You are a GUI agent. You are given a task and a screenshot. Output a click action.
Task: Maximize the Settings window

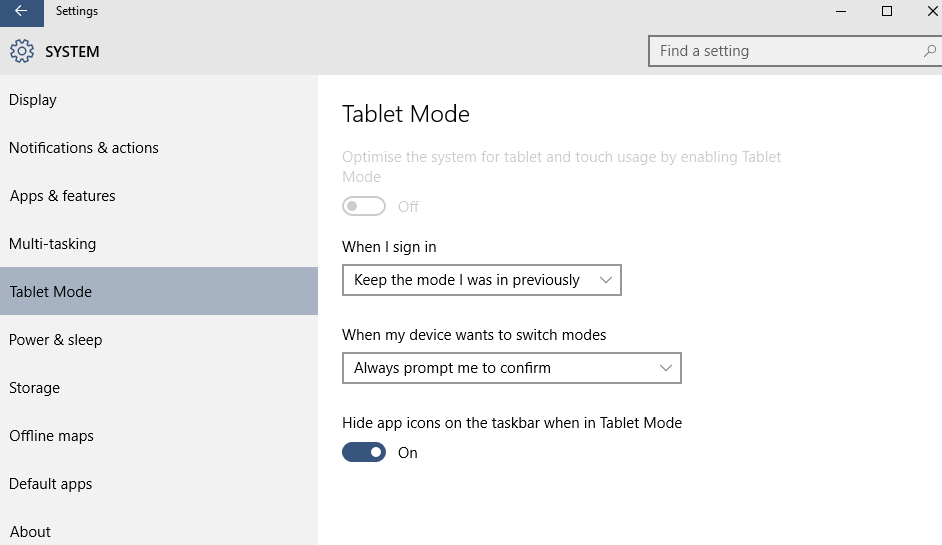click(x=886, y=11)
